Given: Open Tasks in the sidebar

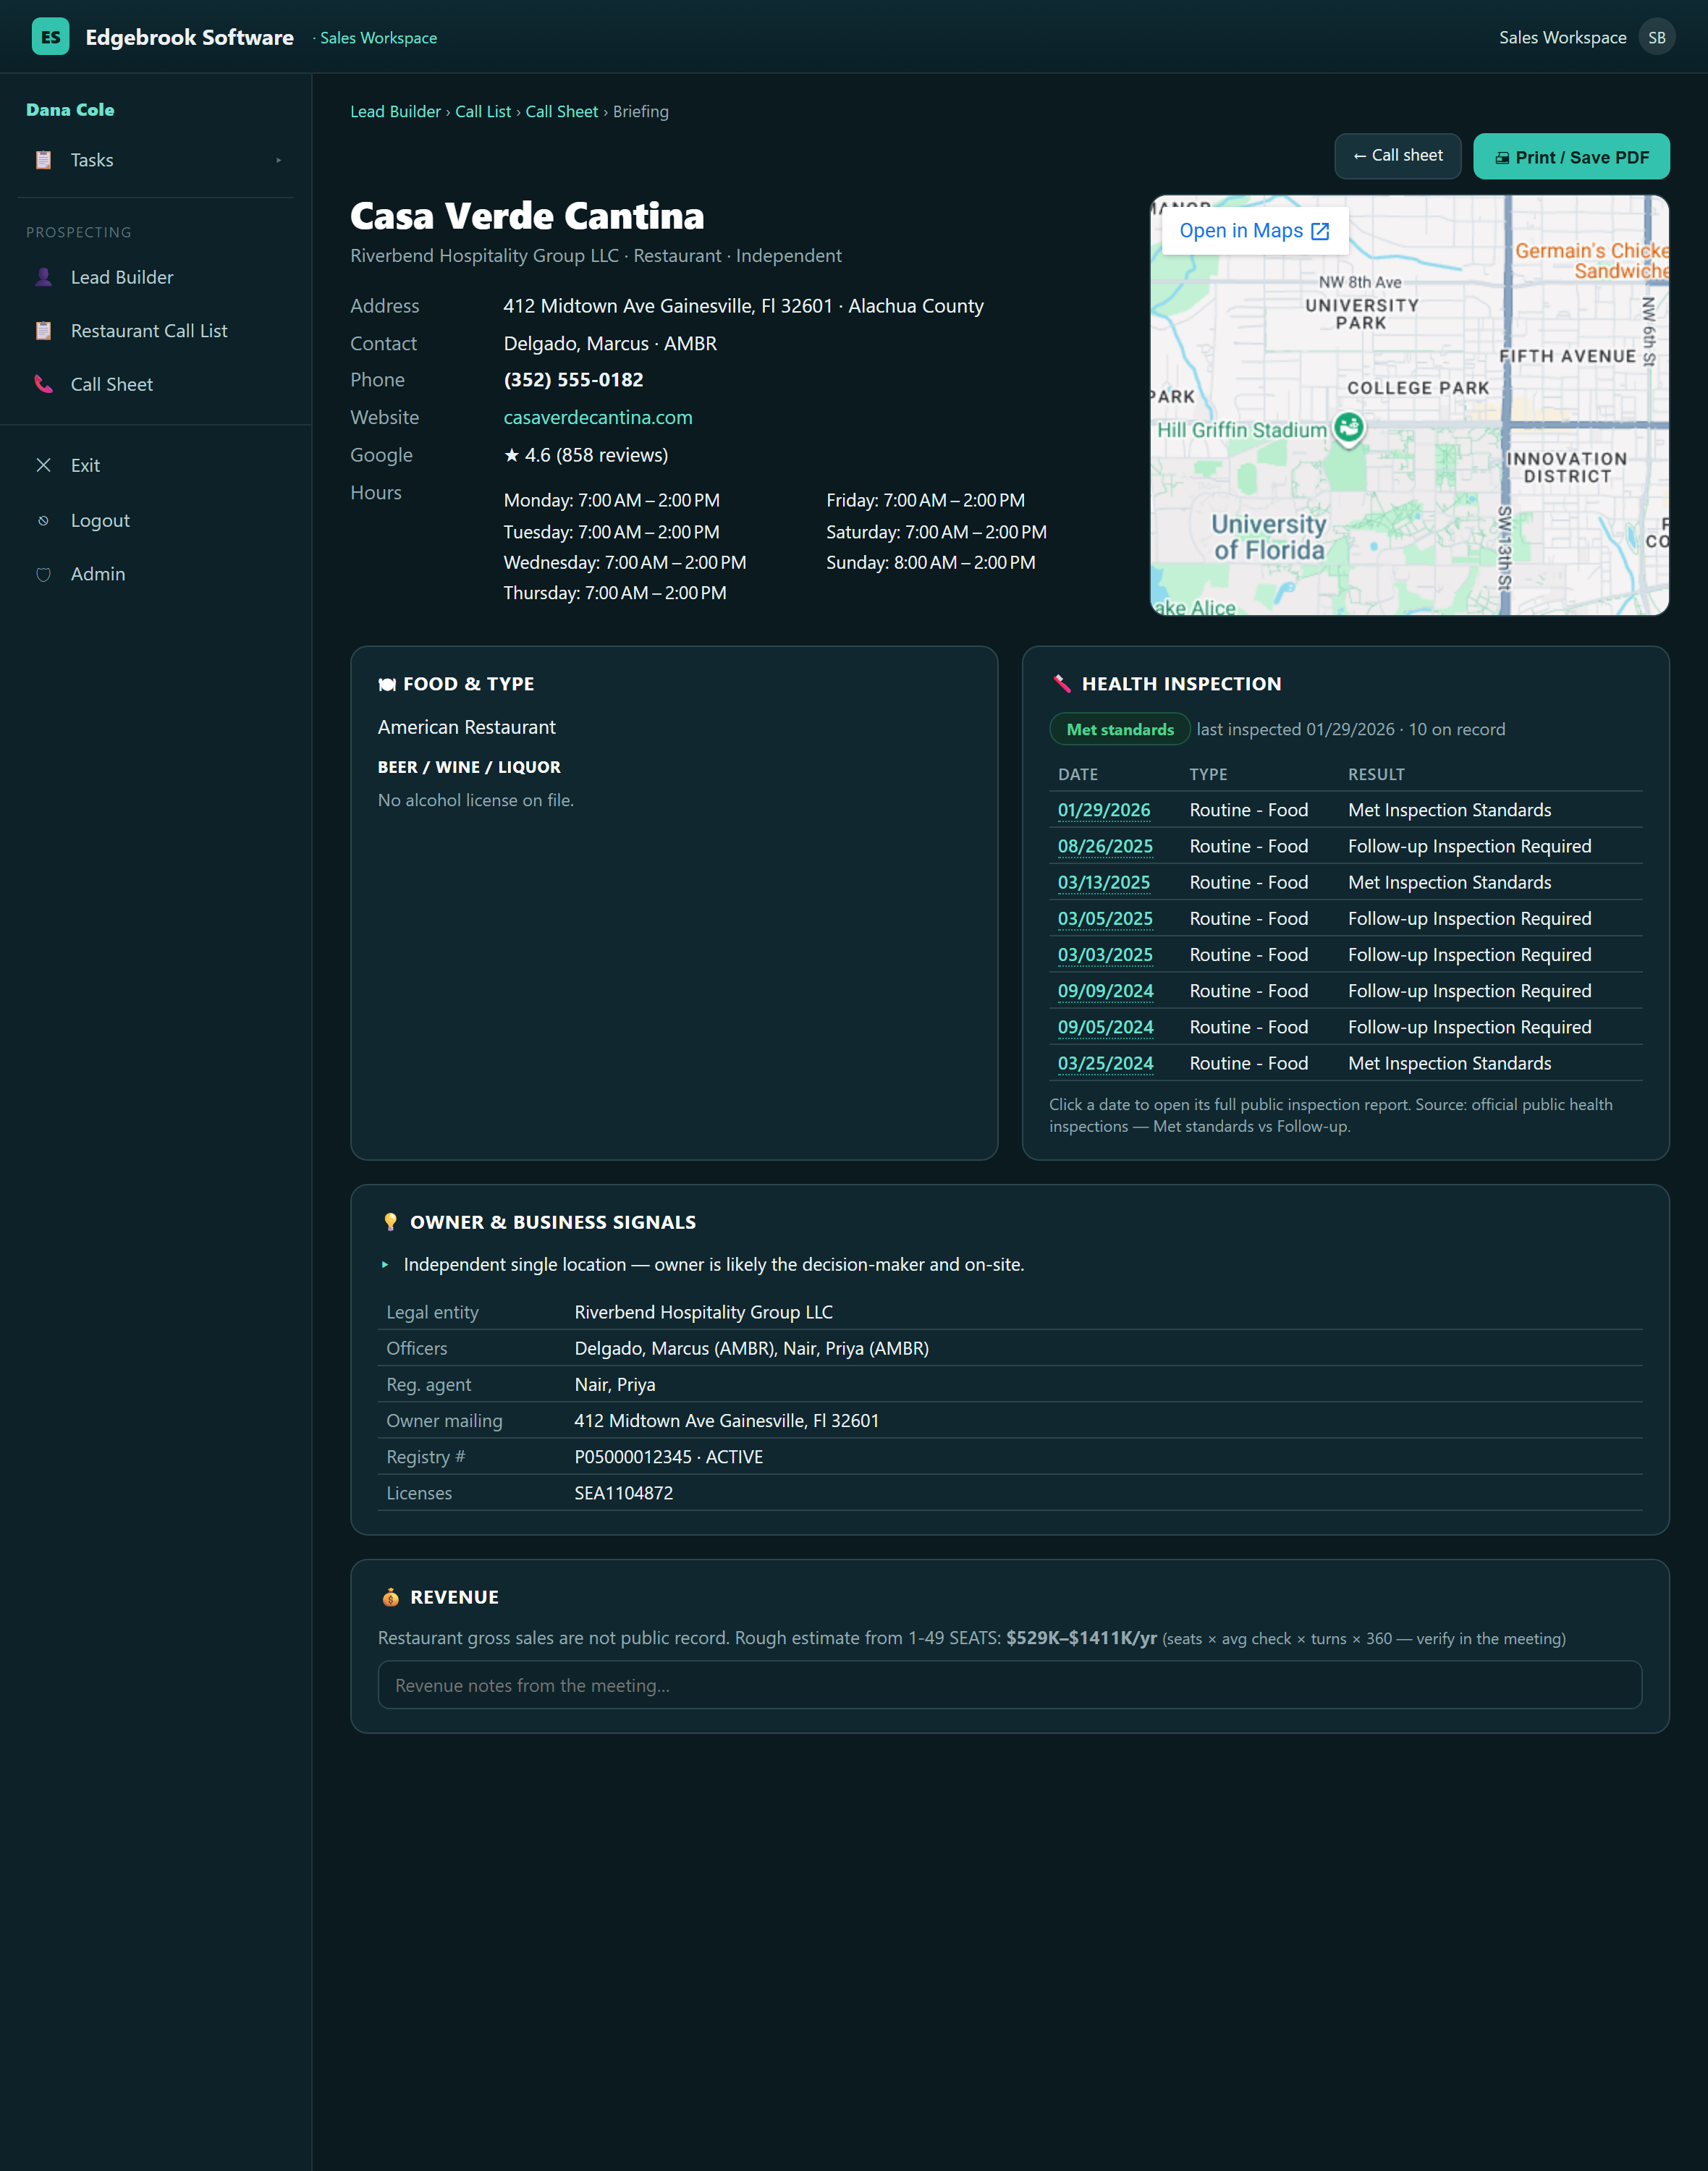Looking at the screenshot, I should (x=156, y=160).
